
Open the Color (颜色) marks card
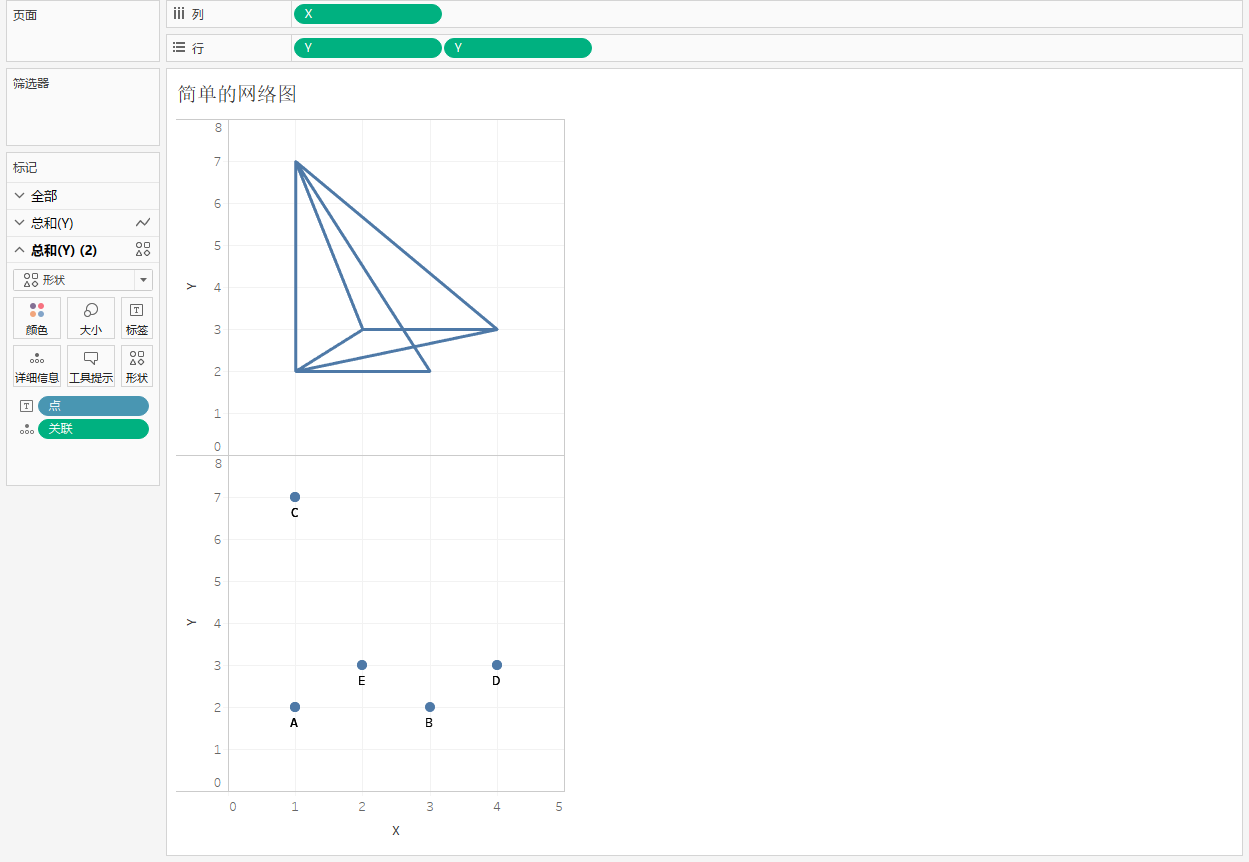pyautogui.click(x=37, y=318)
